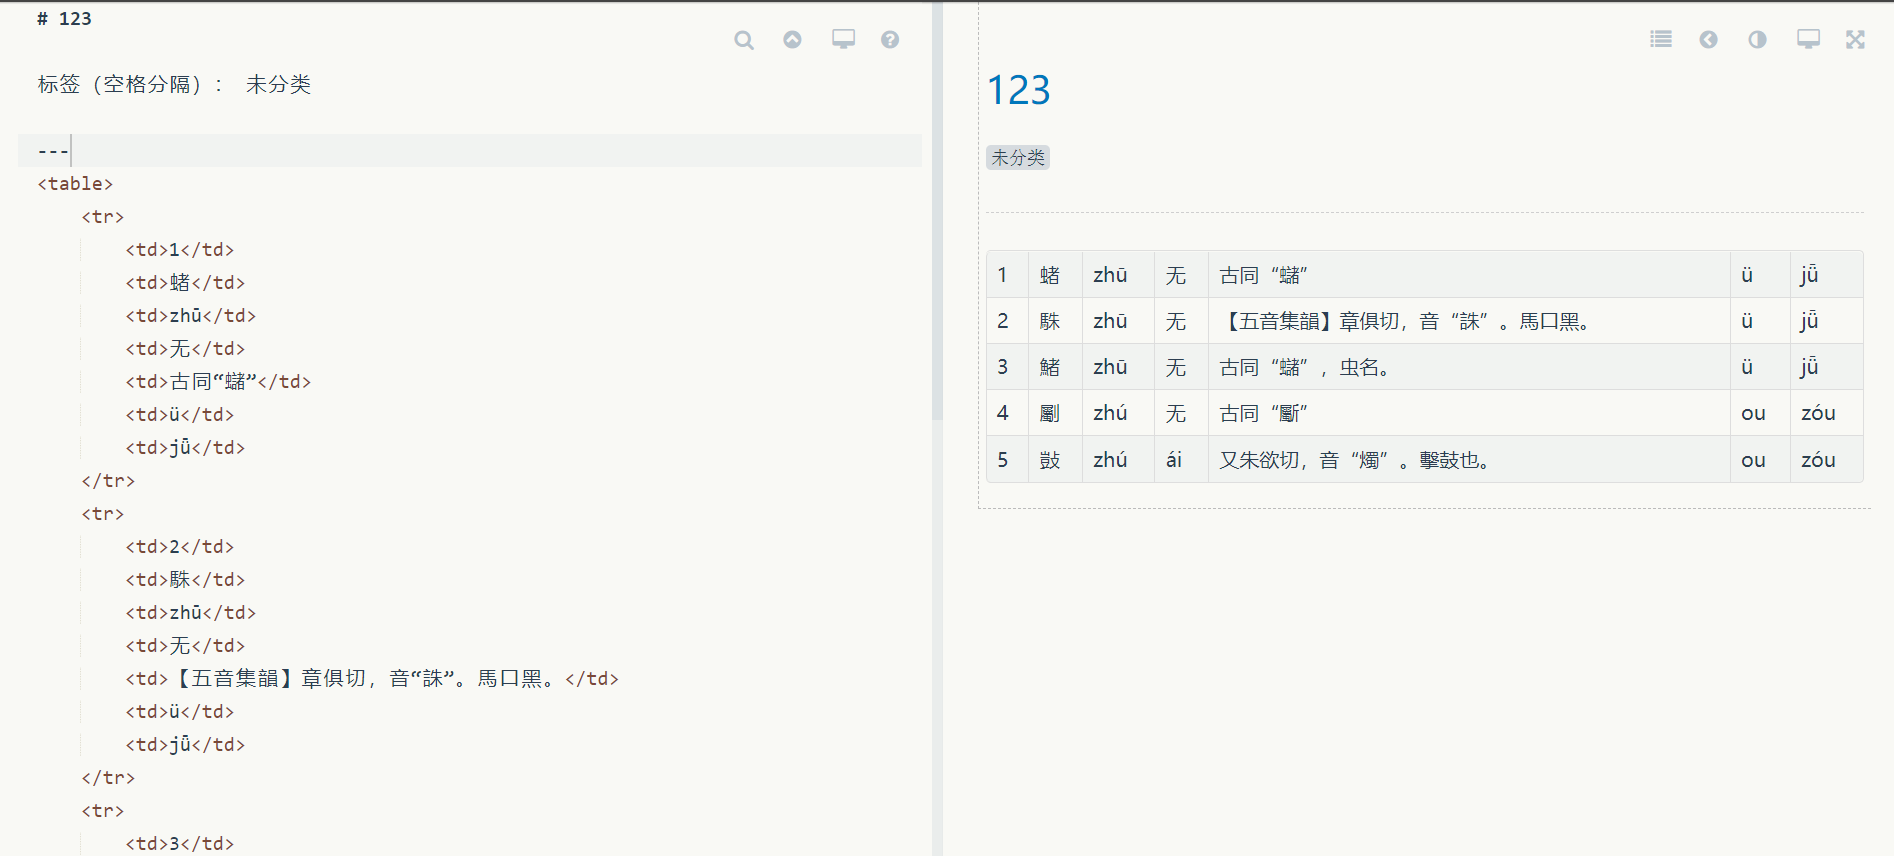Click table cell 又朱欲切 in row 5
This screenshot has height=856, width=1894.
(1469, 460)
